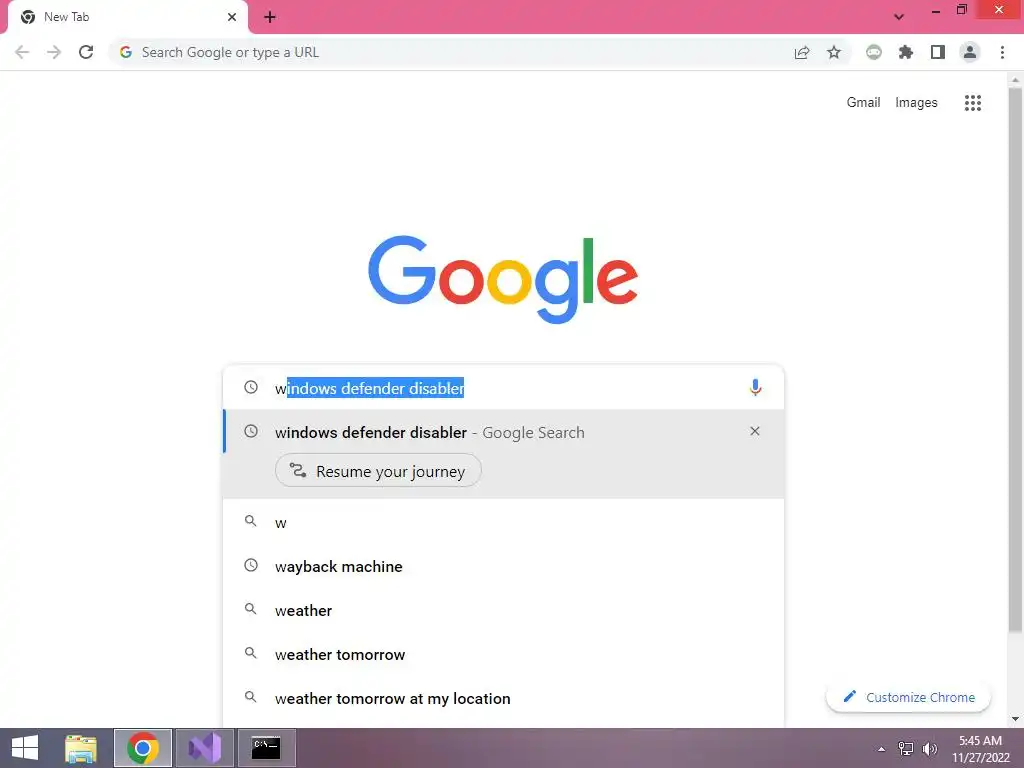The width and height of the screenshot is (1024, 768).
Task: Click the Resume your journey chip
Action: pyautogui.click(x=378, y=471)
